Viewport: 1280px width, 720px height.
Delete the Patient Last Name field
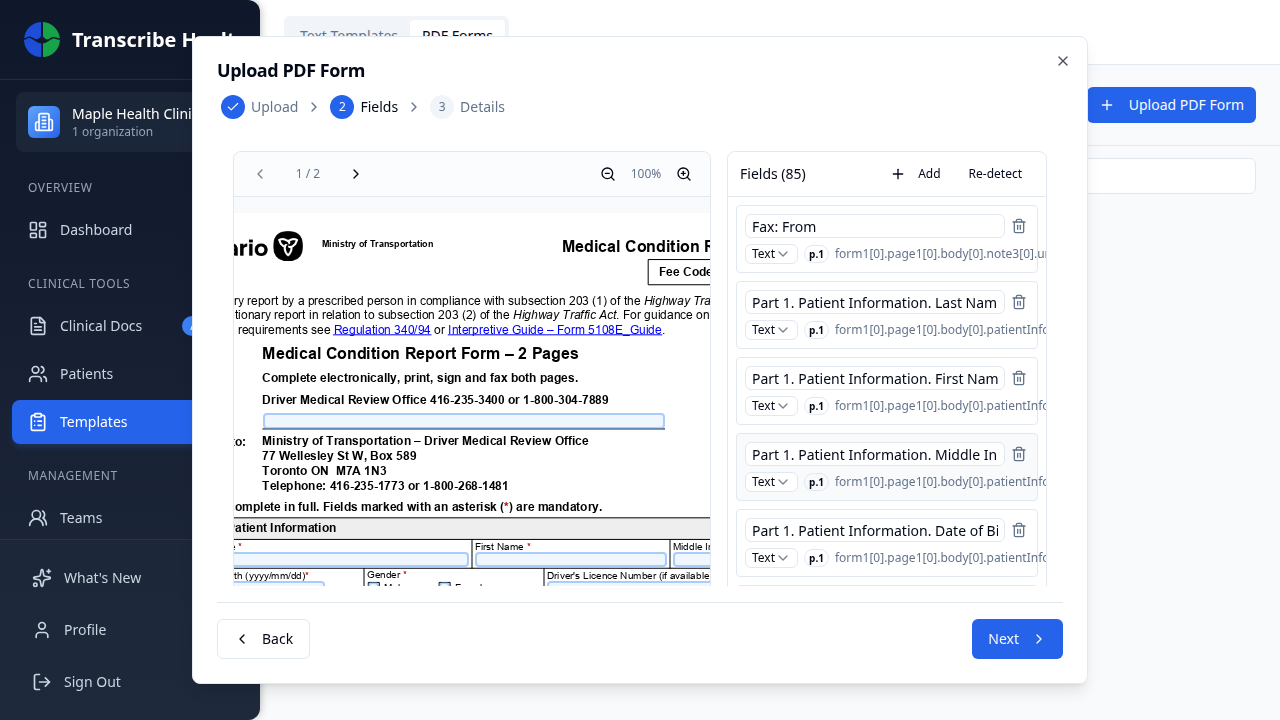click(1019, 302)
